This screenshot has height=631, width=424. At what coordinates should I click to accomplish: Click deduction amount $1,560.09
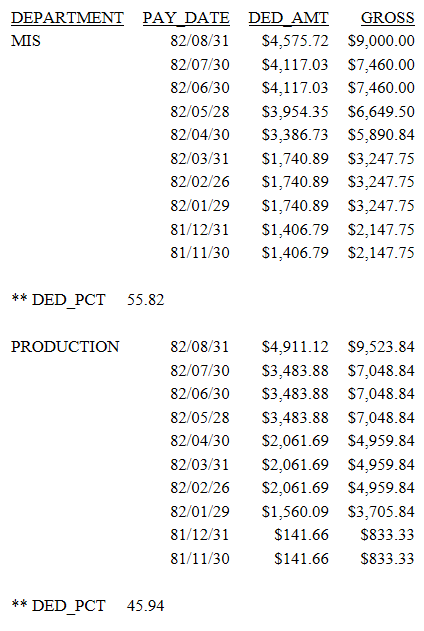[295, 511]
